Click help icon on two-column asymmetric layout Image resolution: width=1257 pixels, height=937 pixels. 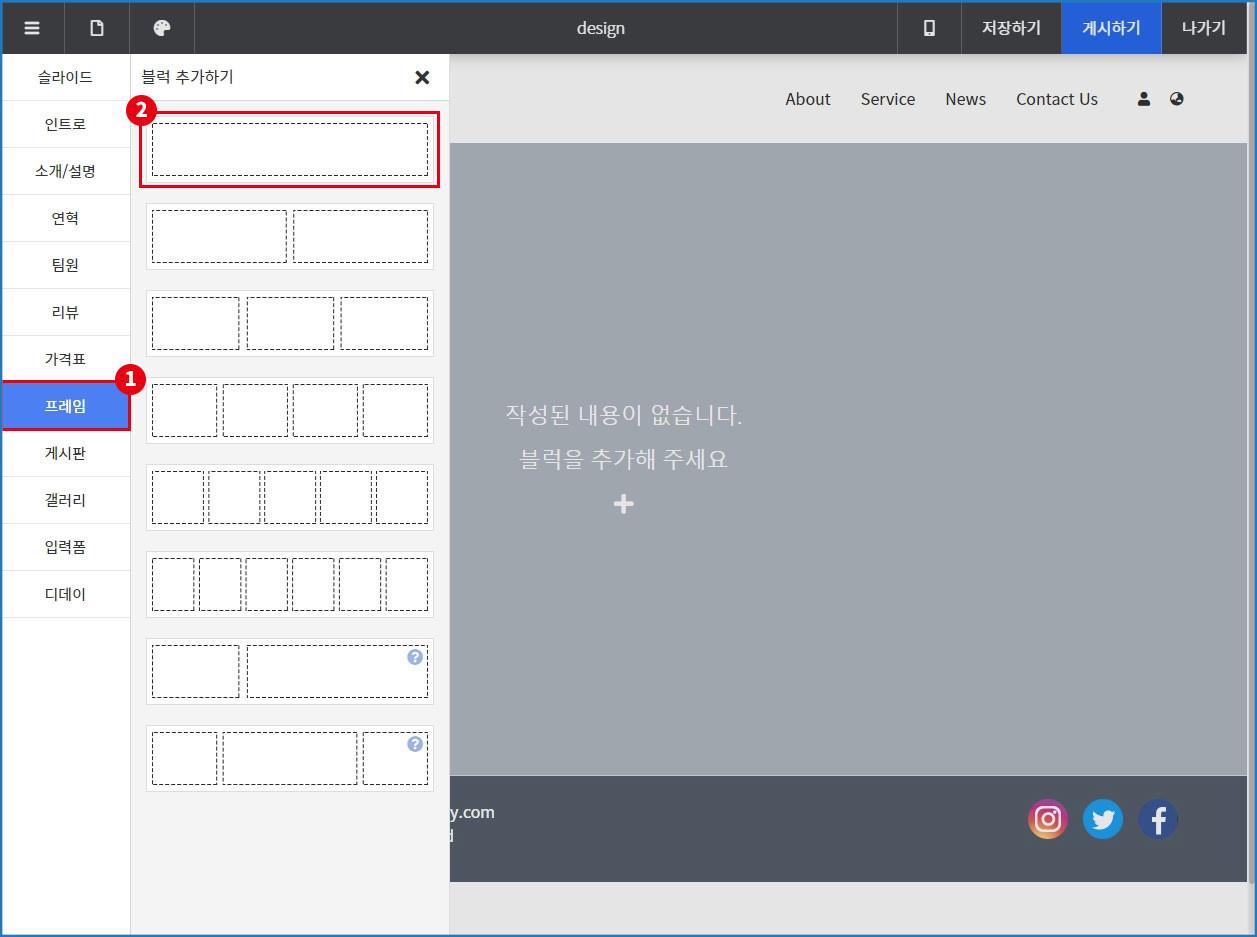pyautogui.click(x=415, y=657)
